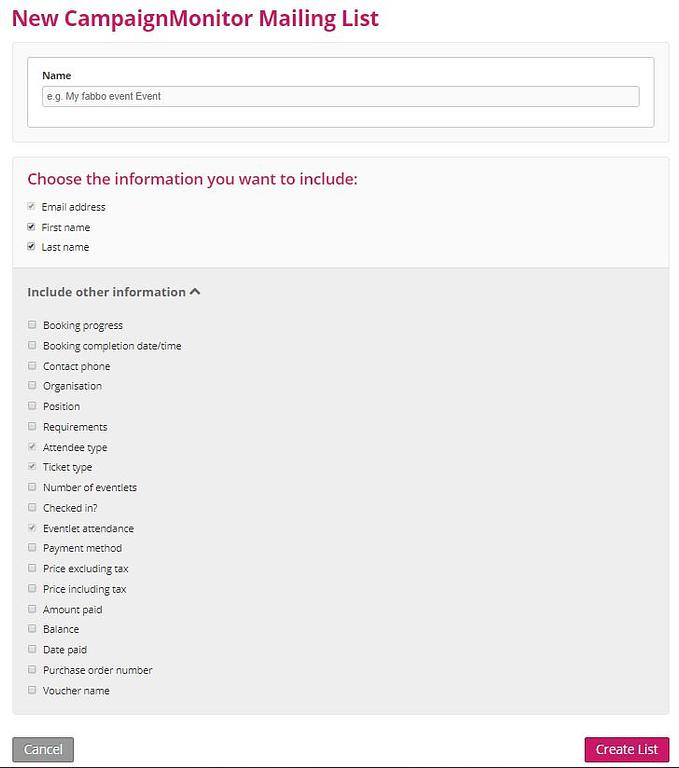Enable the Balance checkbox
Image resolution: width=679 pixels, height=768 pixels.
(32, 628)
